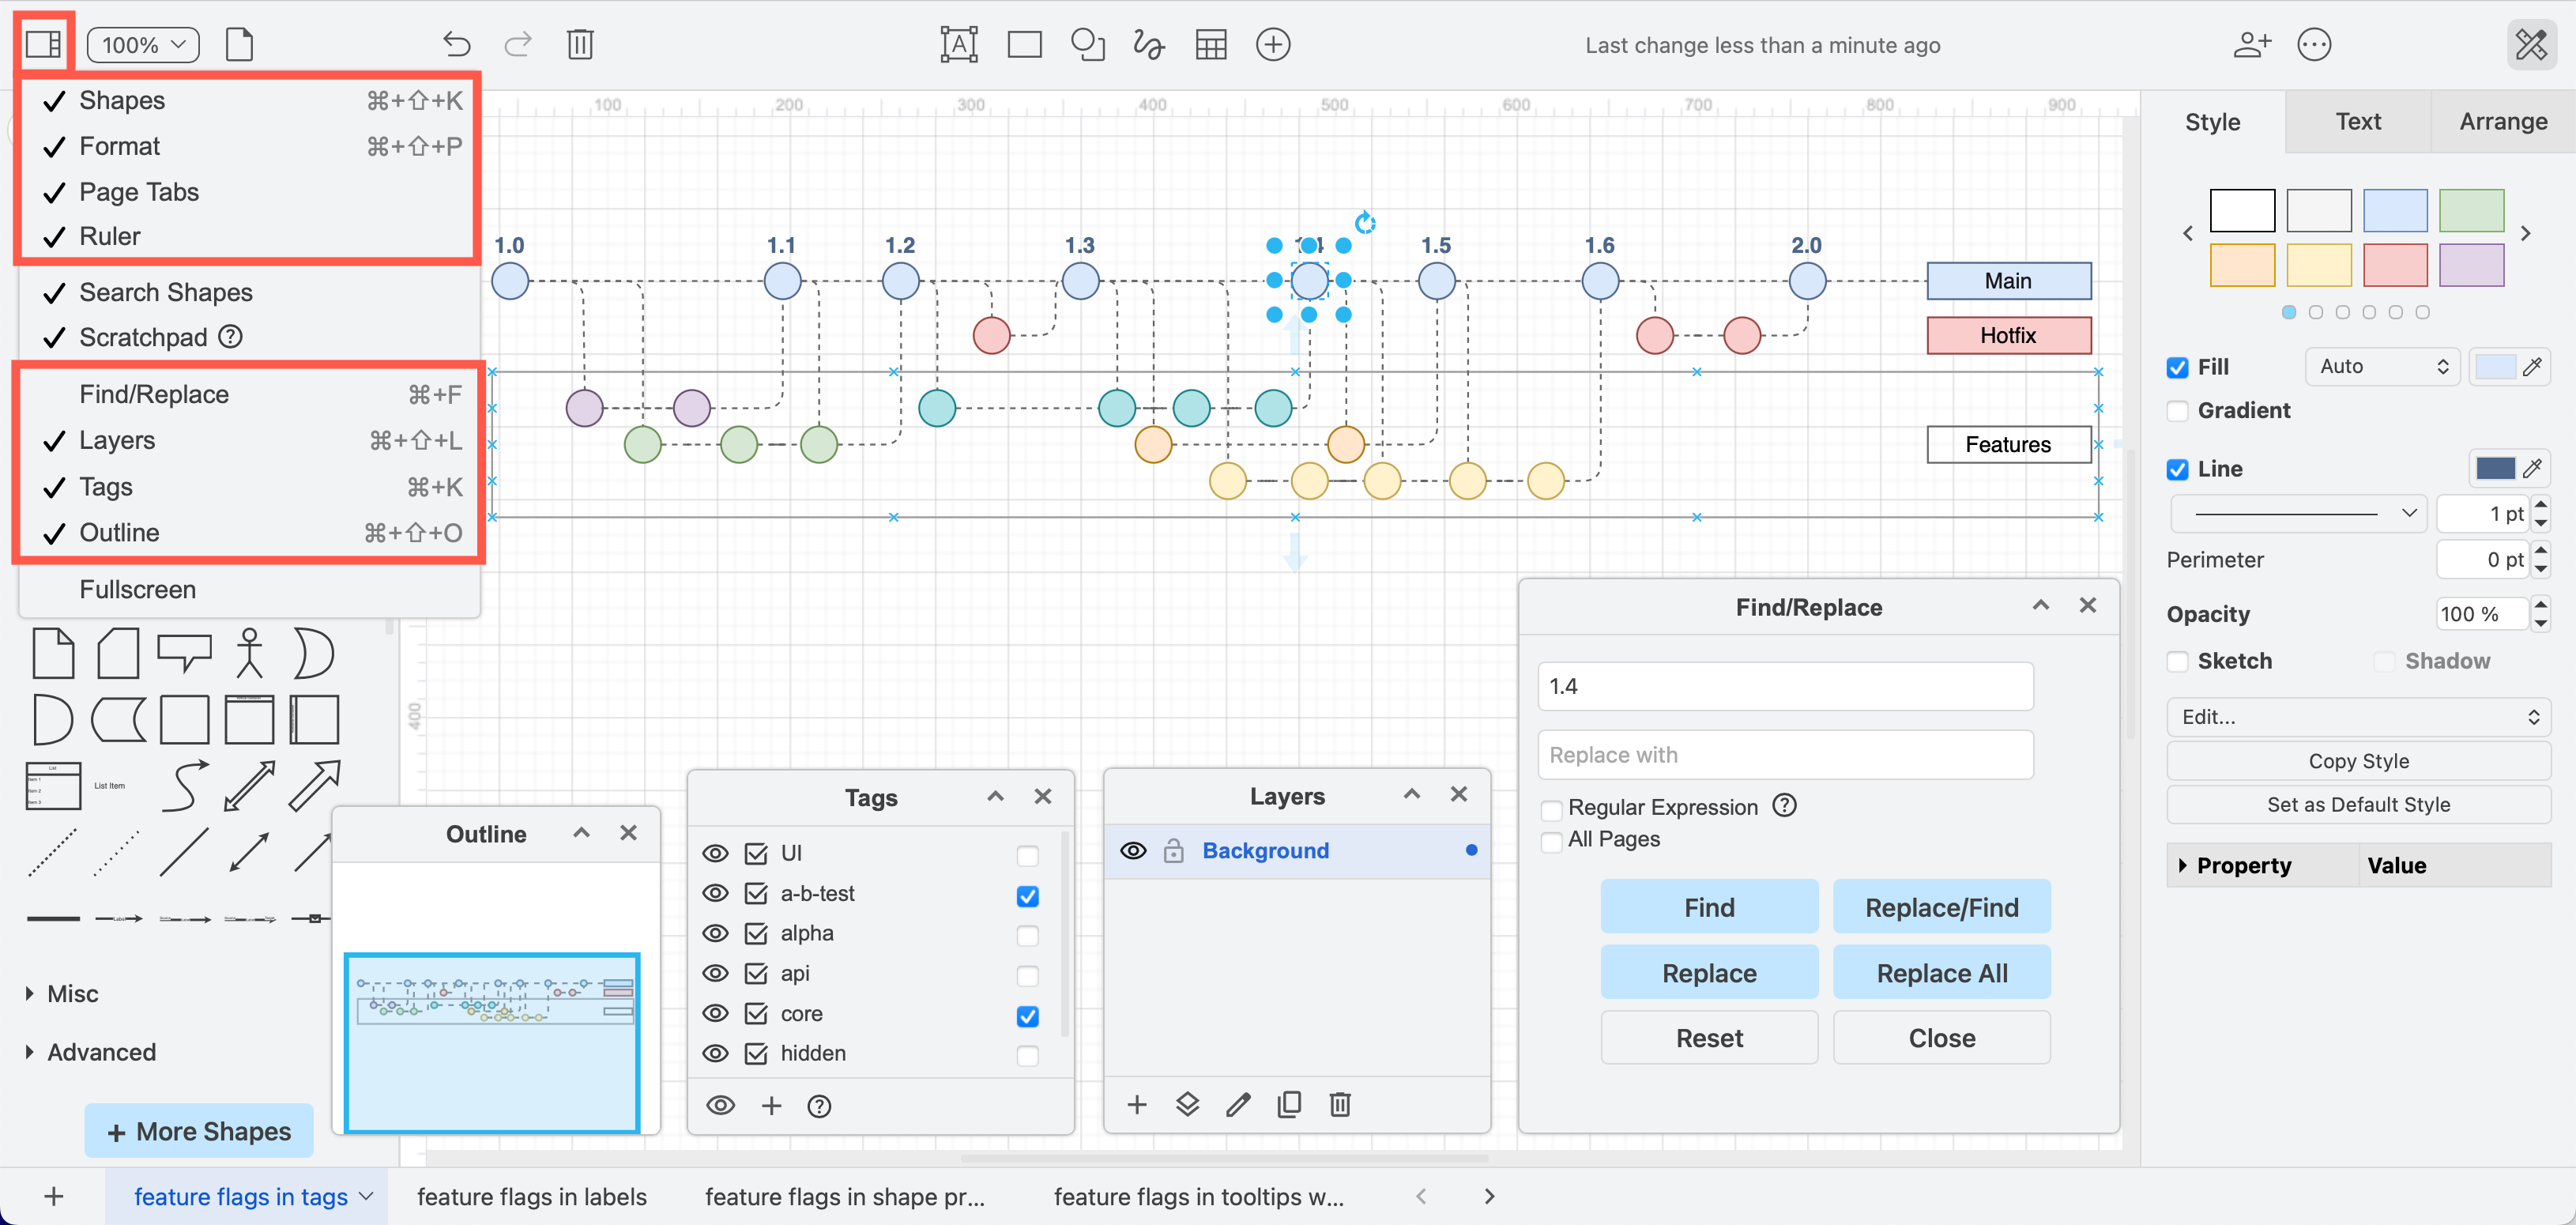
Task: Uncheck the a-b-test tag checkbox
Action: point(1027,896)
